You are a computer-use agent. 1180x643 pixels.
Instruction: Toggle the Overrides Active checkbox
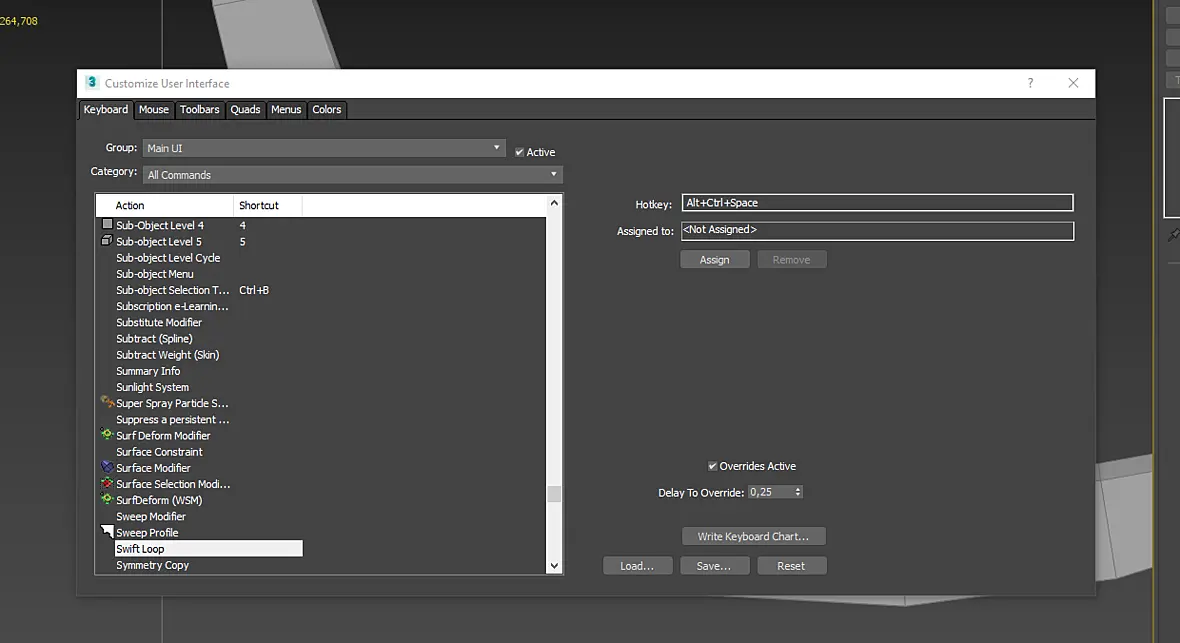712,466
